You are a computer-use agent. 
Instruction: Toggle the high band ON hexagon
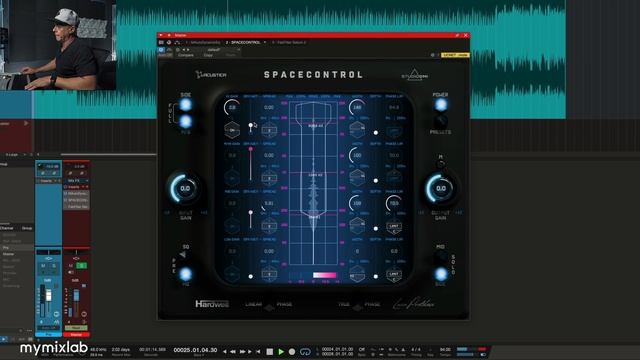[232, 130]
